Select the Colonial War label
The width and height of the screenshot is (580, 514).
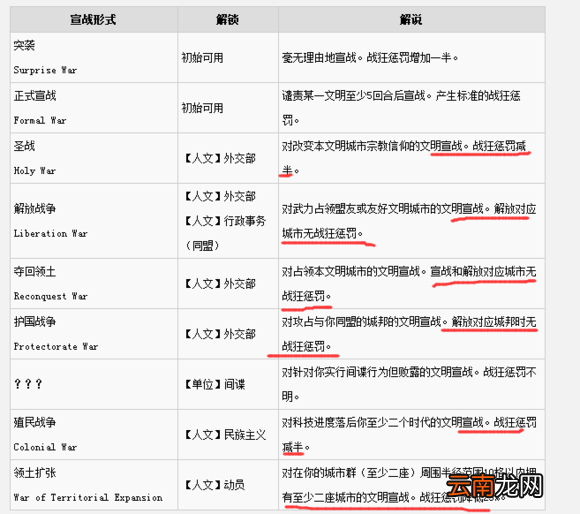point(45,447)
